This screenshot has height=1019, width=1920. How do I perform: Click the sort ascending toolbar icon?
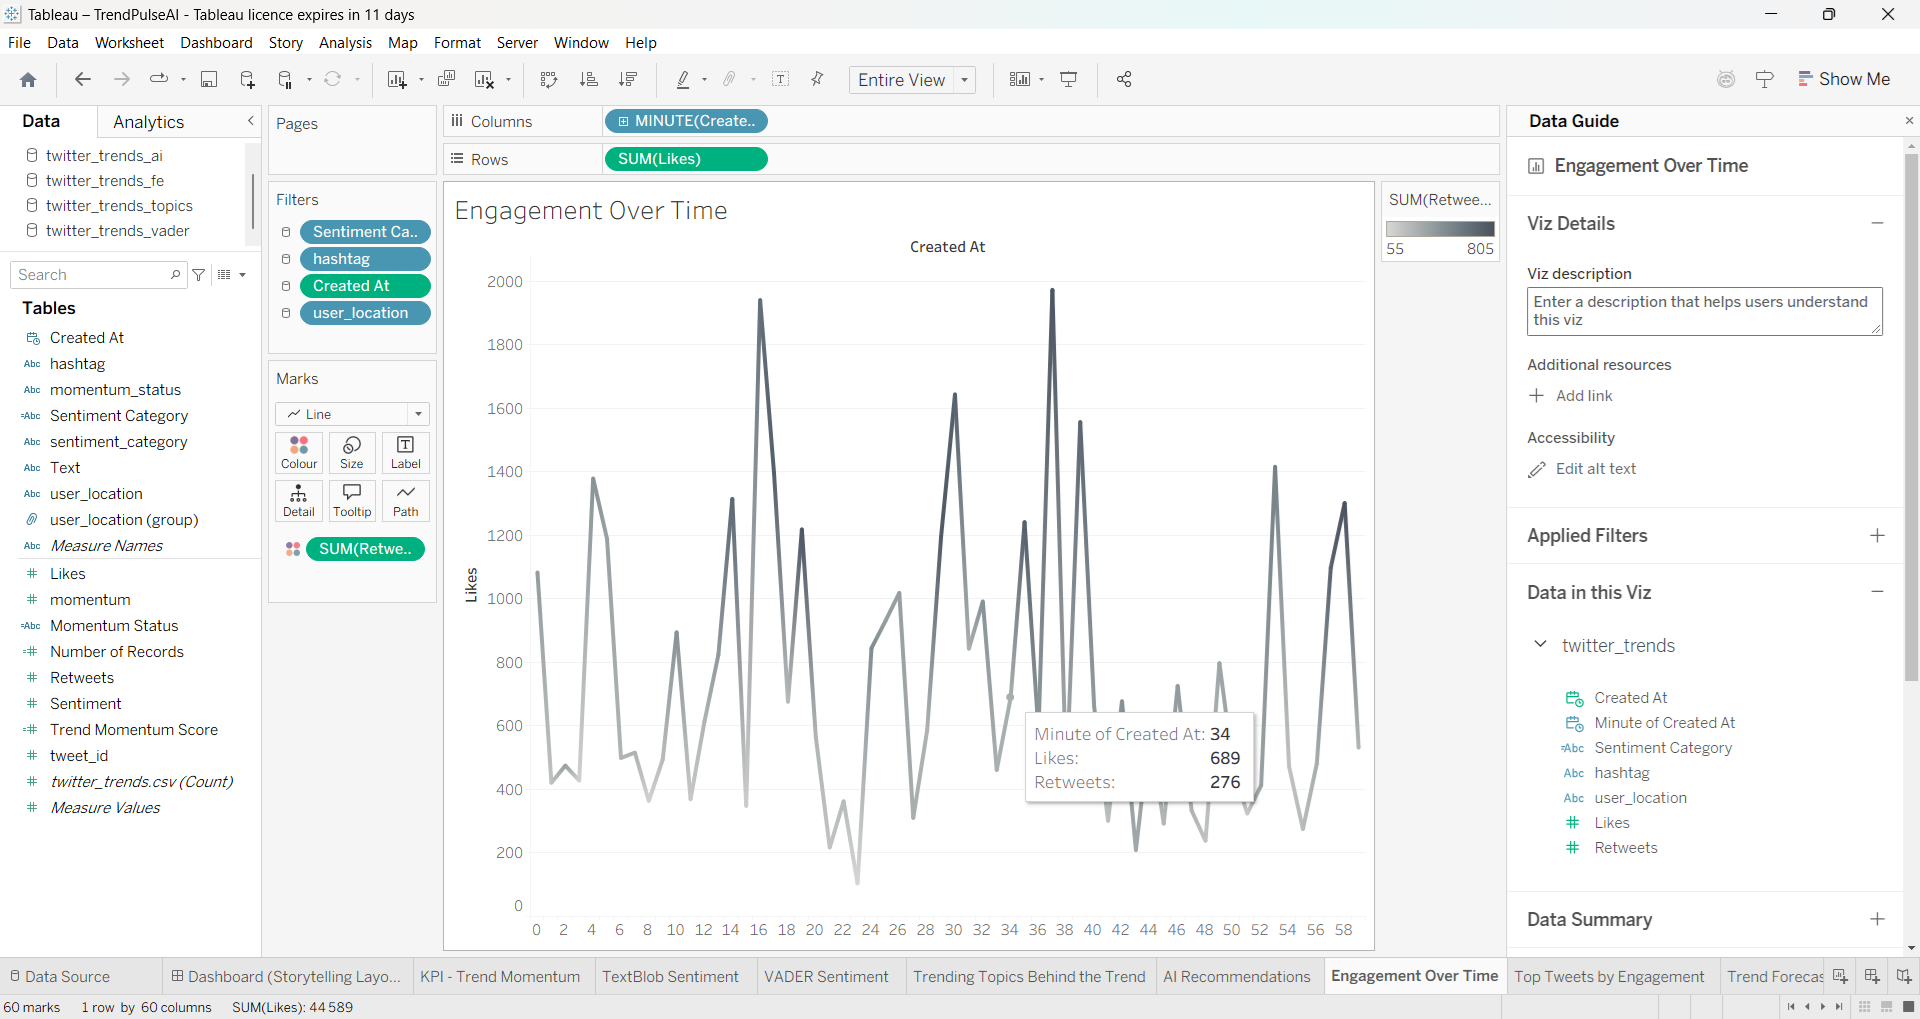(589, 80)
